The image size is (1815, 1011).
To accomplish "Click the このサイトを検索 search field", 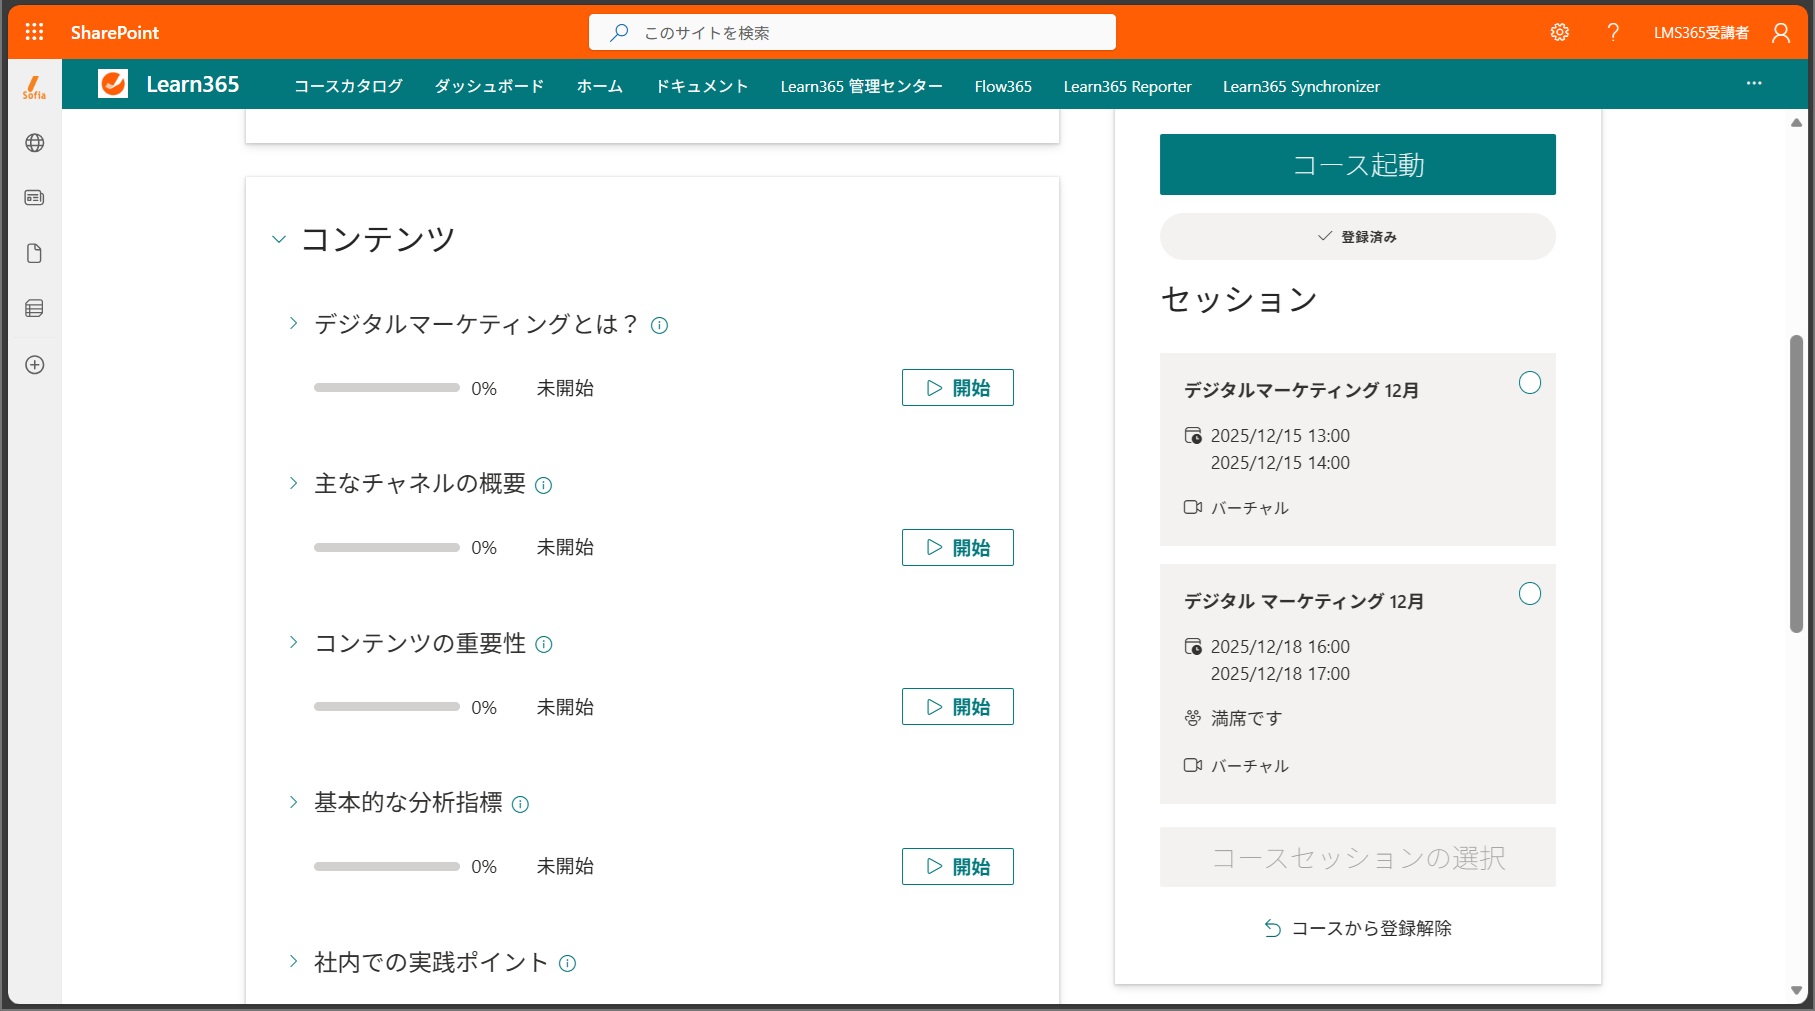I will click(852, 32).
